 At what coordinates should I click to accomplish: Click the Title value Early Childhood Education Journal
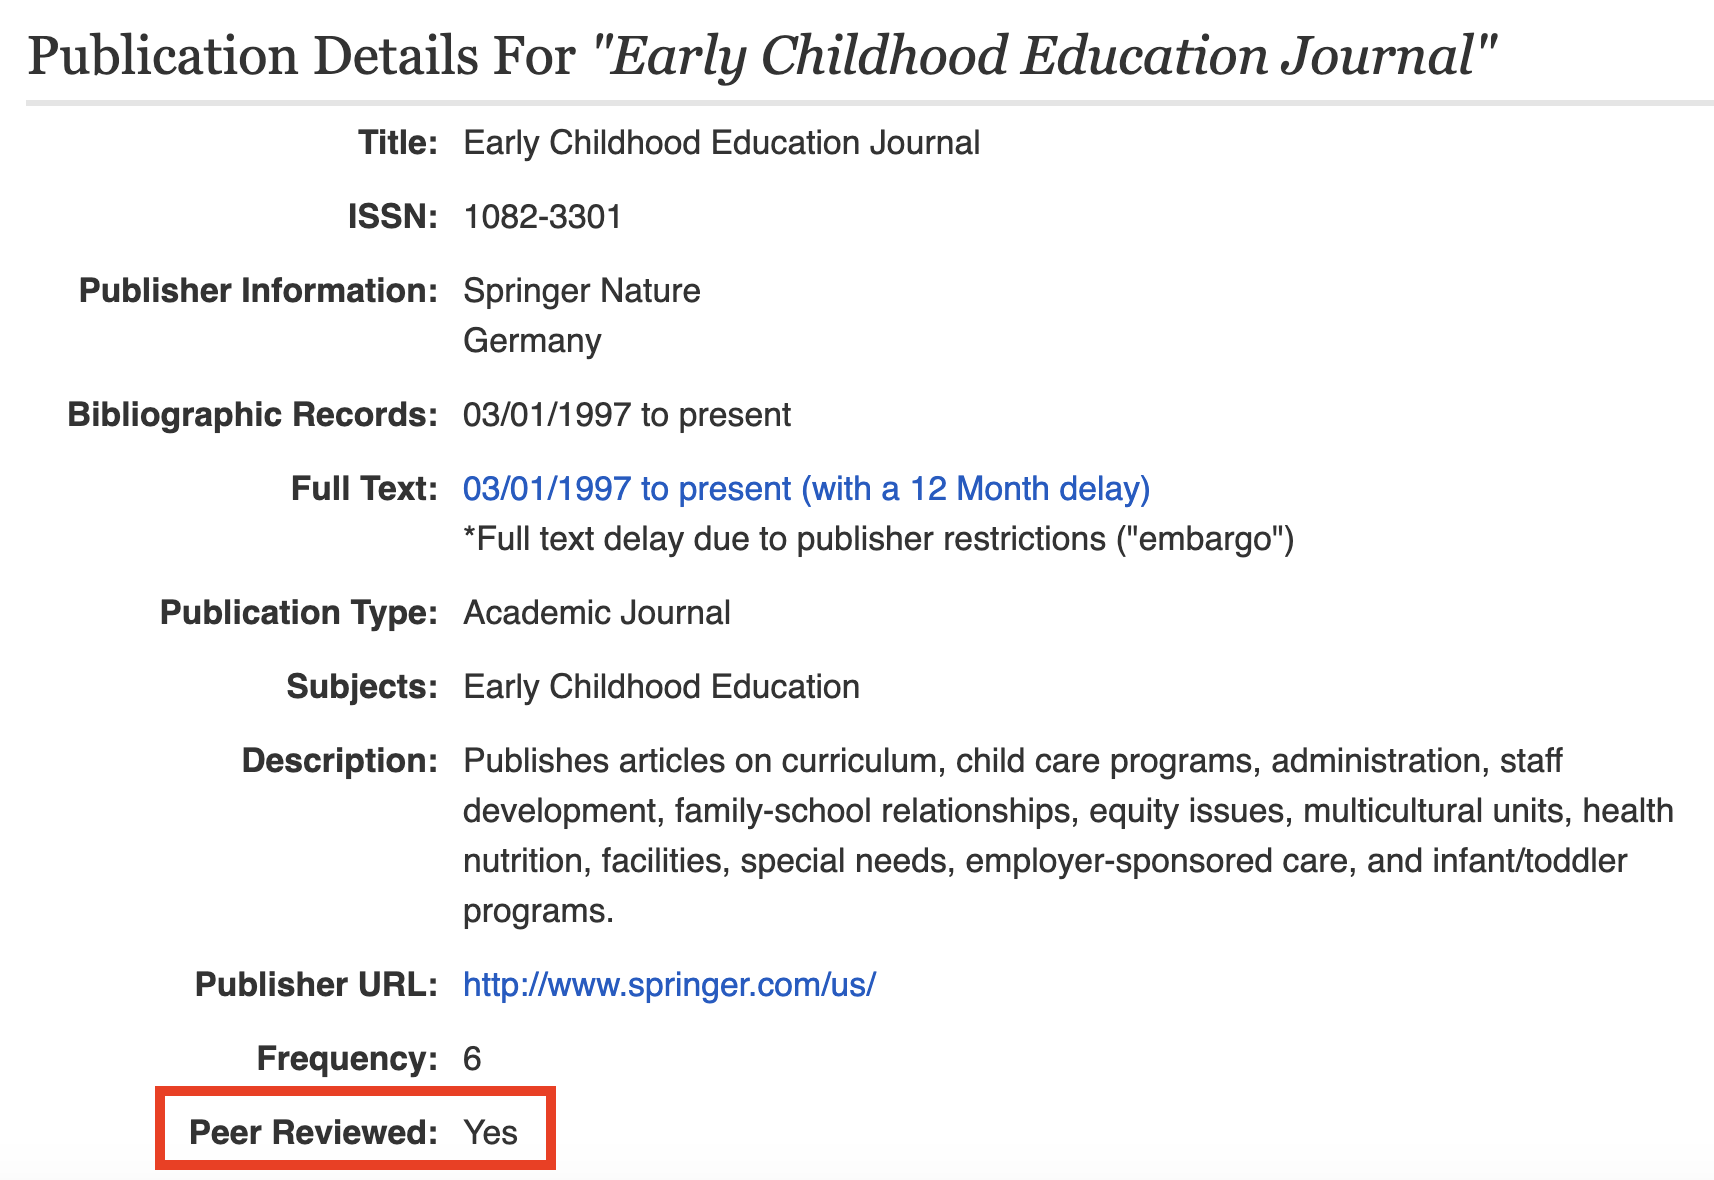[x=721, y=143]
